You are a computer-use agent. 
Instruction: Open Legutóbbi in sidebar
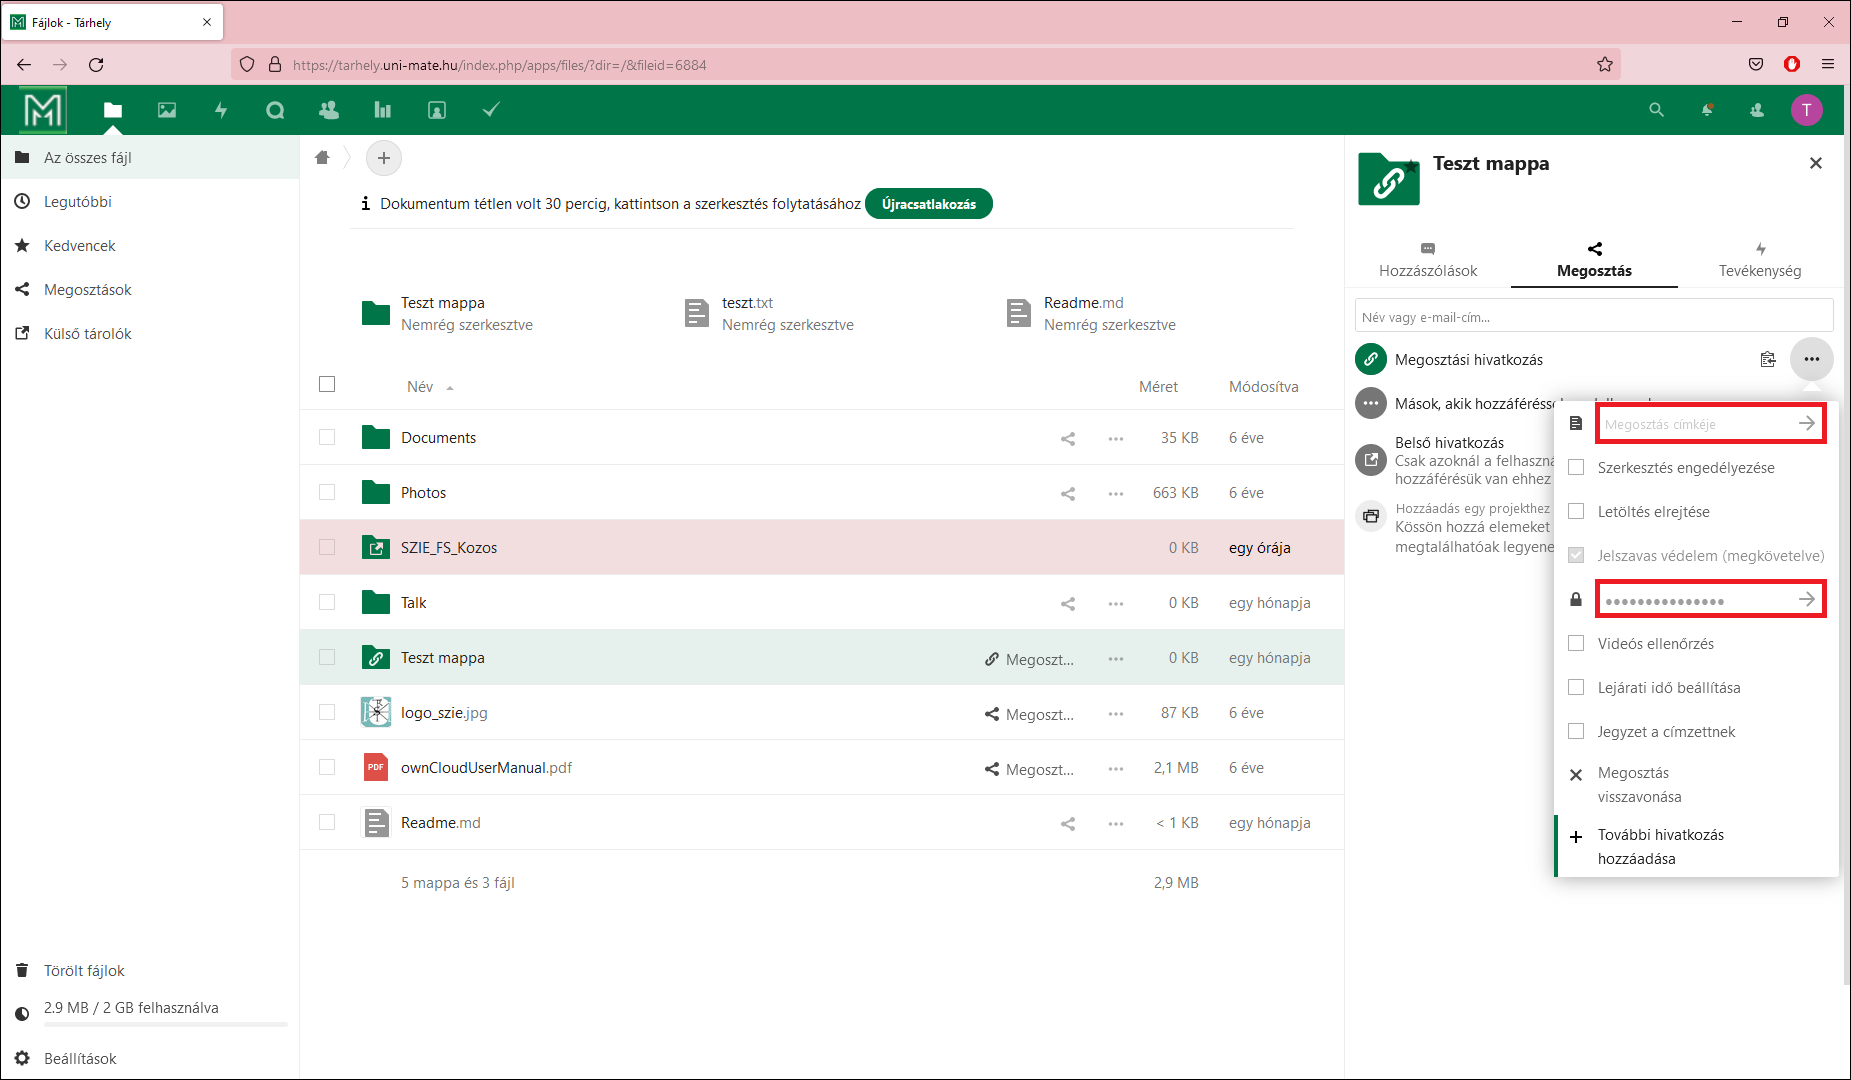150,202
